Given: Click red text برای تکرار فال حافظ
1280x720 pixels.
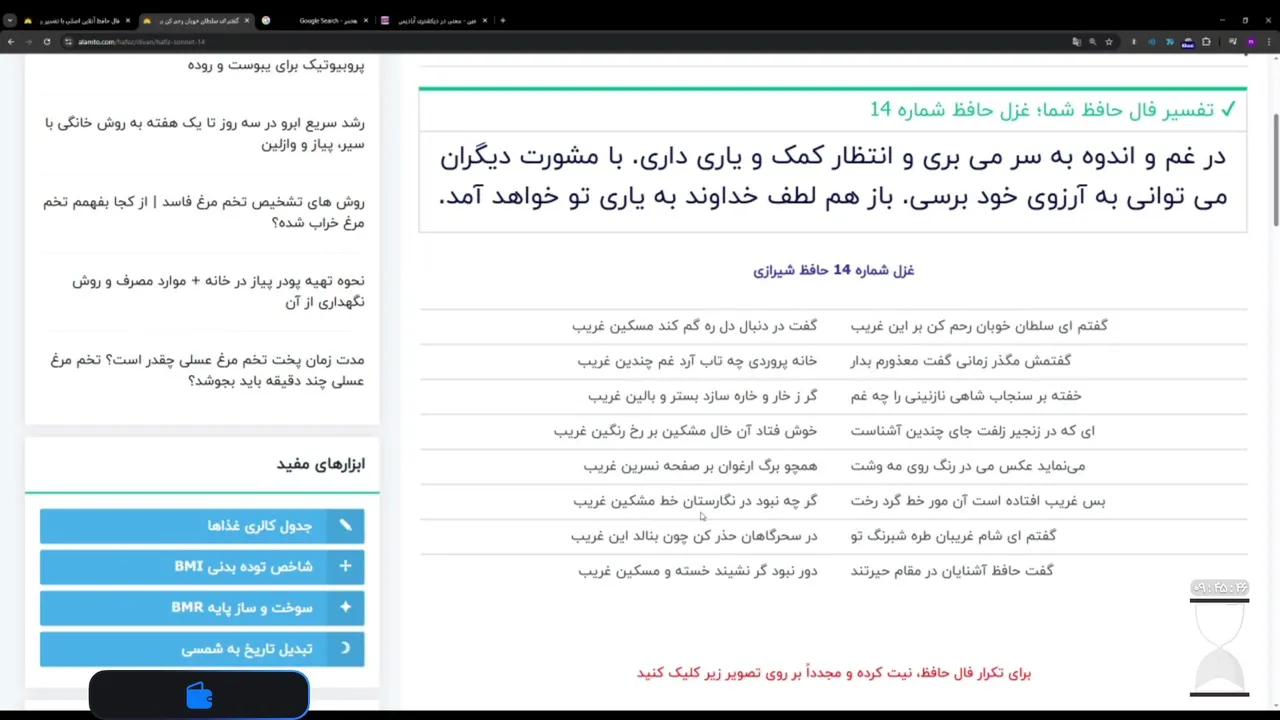Looking at the screenshot, I should pos(833,673).
